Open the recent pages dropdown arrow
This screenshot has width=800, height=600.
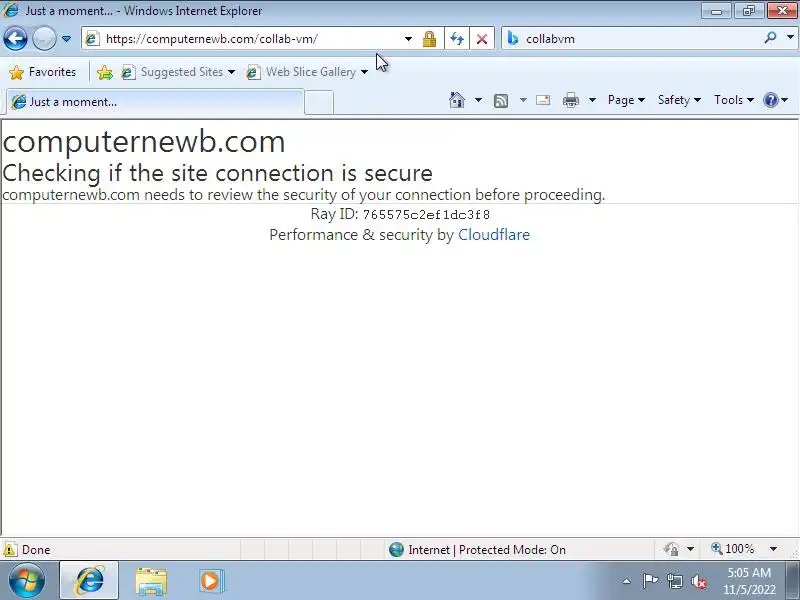[x=66, y=39]
